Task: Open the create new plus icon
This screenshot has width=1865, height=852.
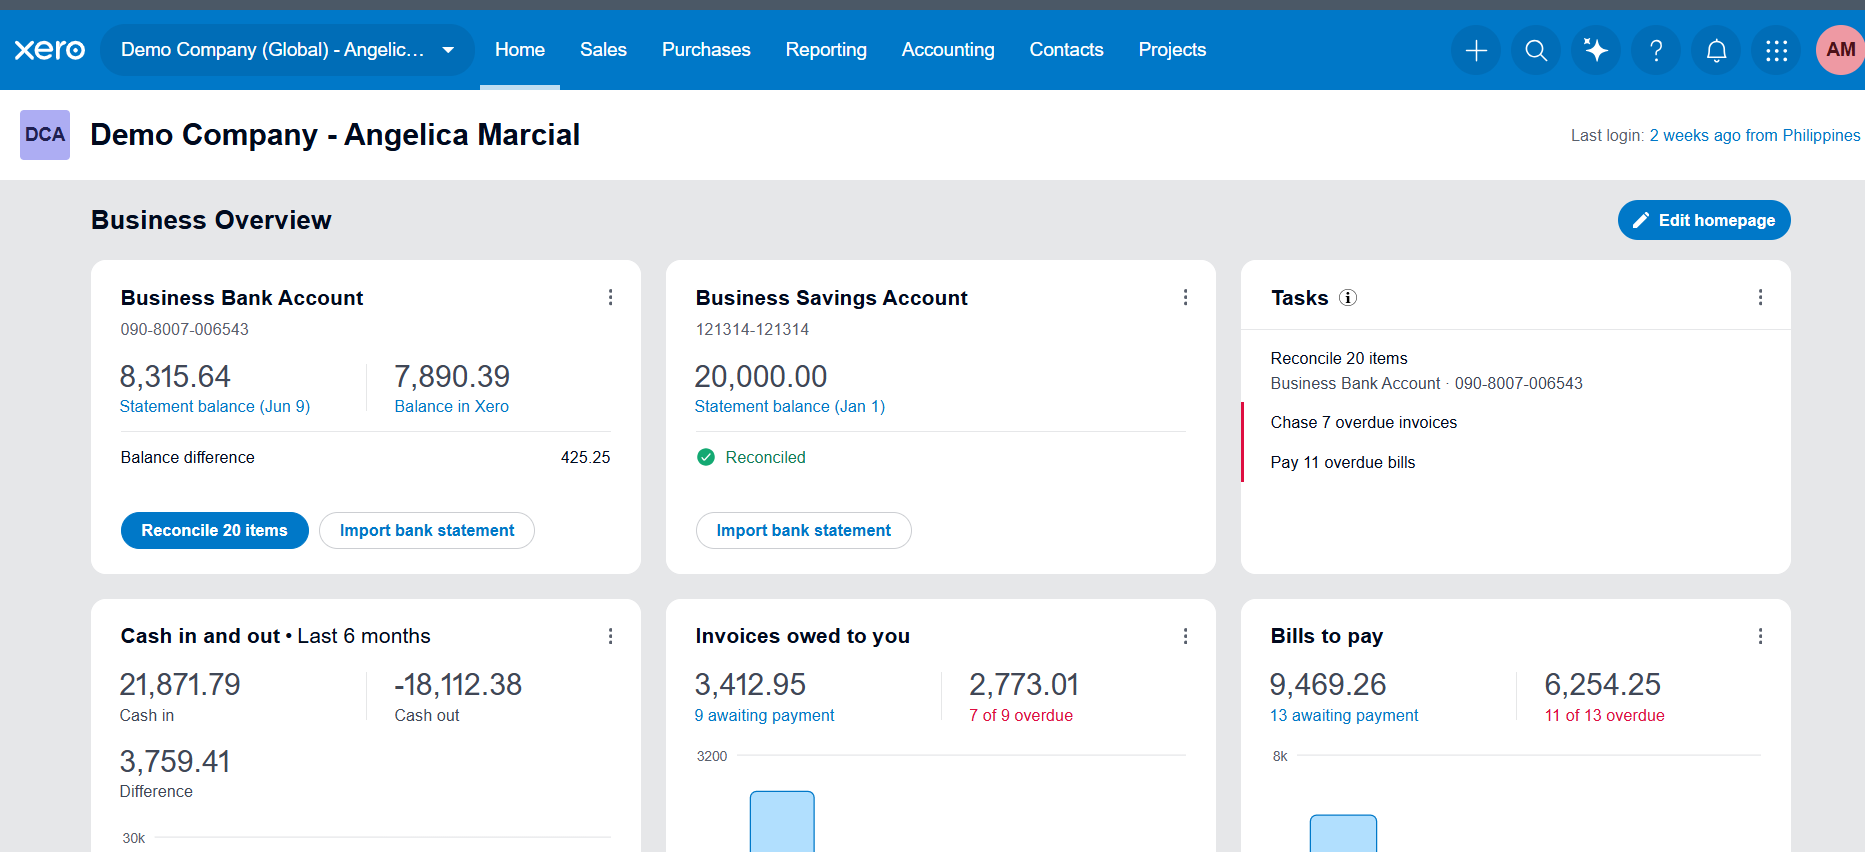Action: [x=1476, y=50]
